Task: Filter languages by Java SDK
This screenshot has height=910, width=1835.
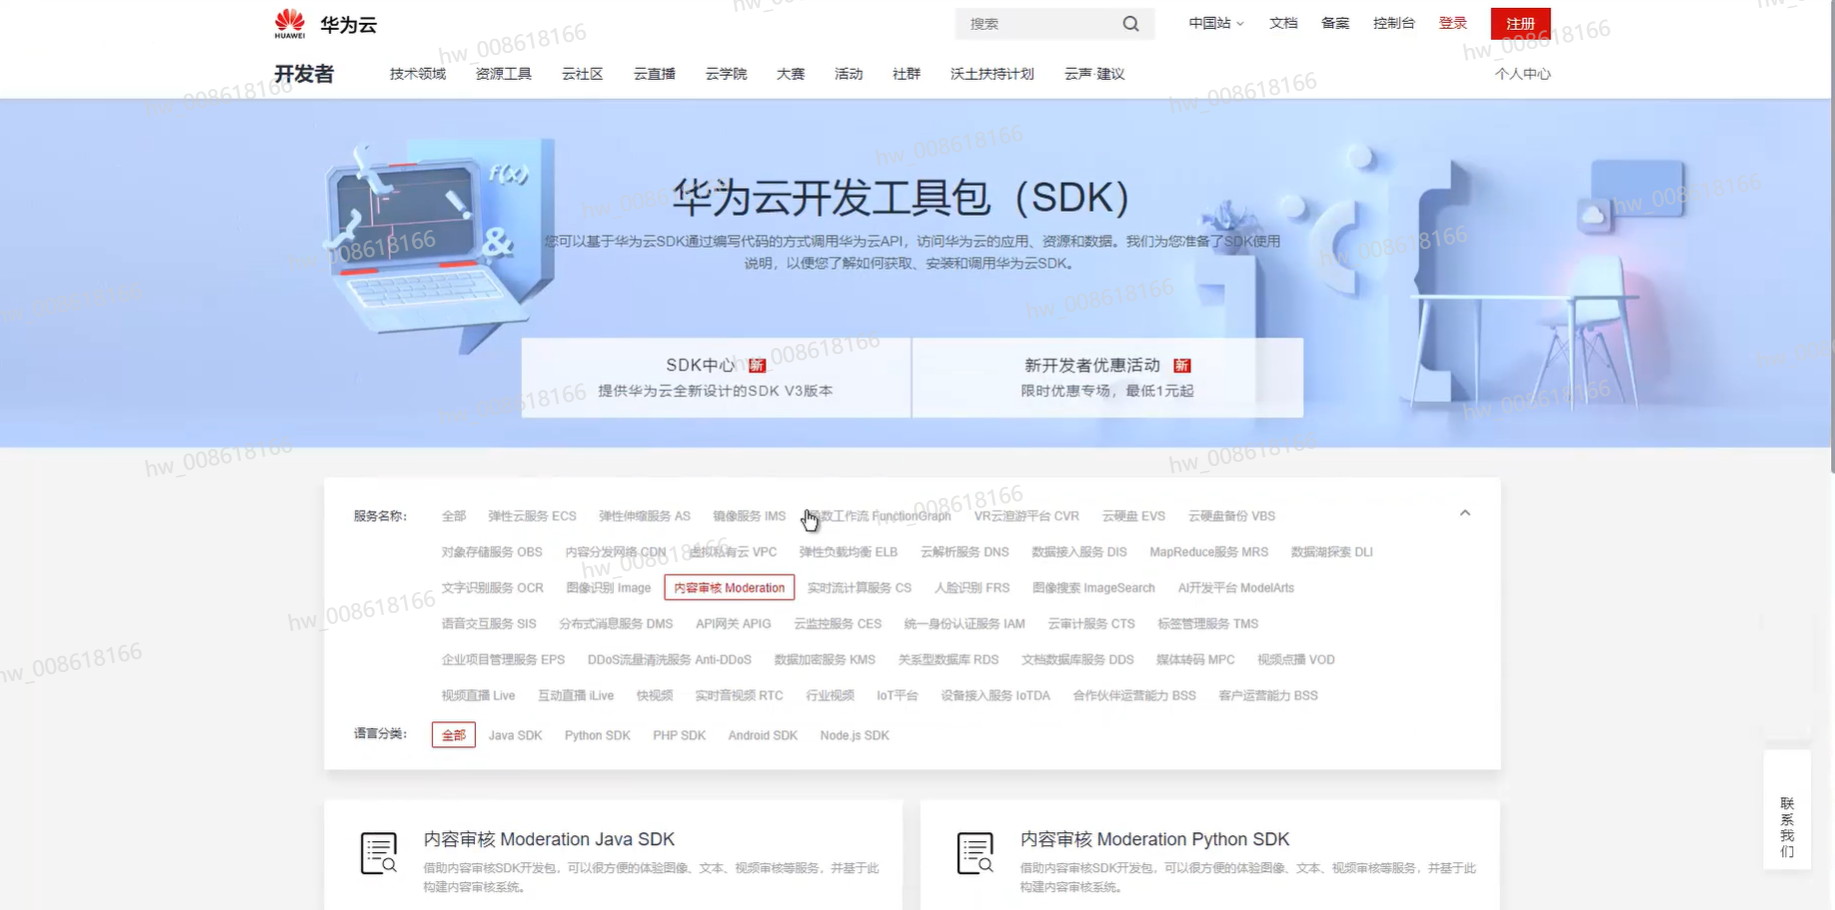Action: pos(515,735)
